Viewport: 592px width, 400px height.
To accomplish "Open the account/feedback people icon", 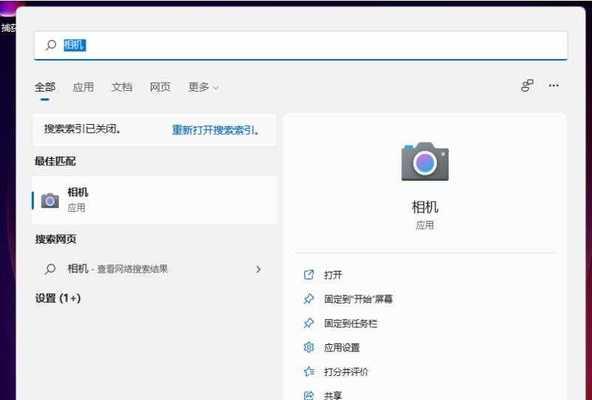I will pos(527,86).
